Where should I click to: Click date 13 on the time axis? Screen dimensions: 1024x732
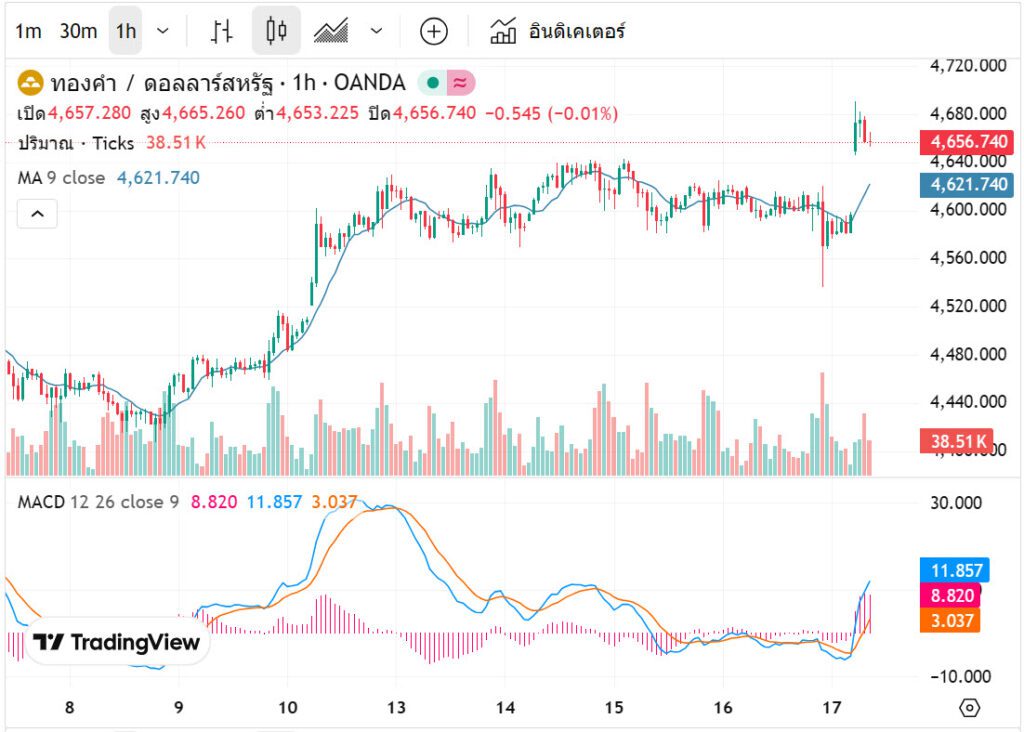click(397, 708)
